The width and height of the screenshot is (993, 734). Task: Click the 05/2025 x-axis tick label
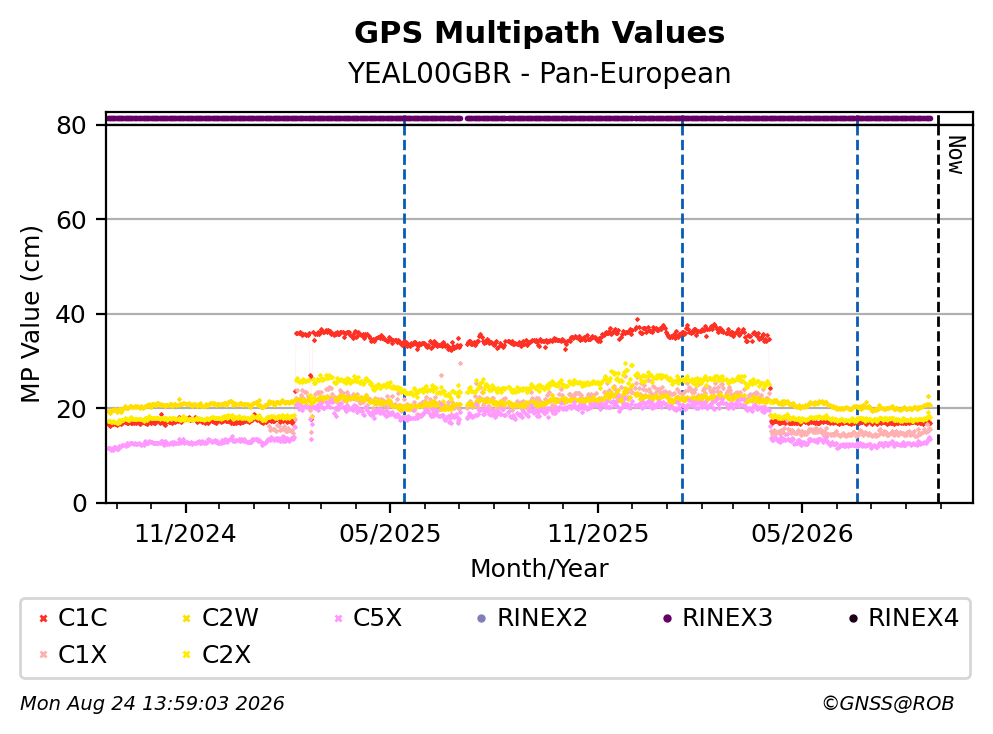[390, 534]
